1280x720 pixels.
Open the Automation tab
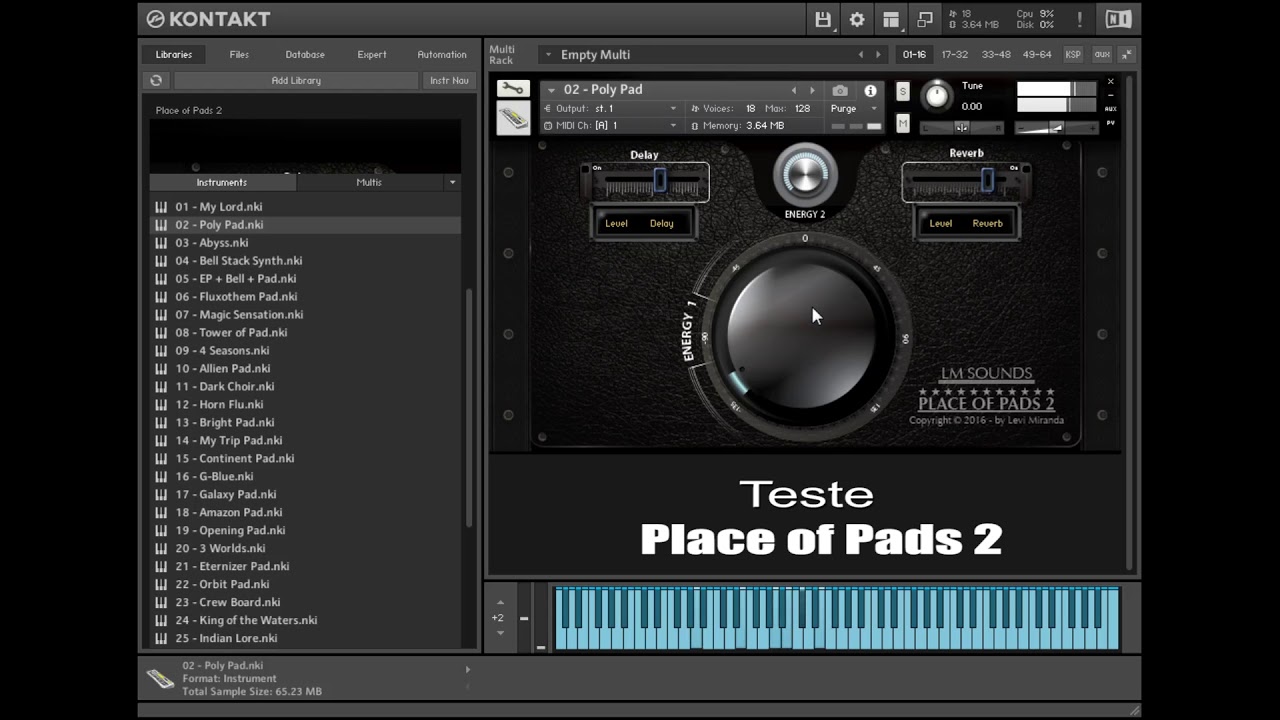(x=442, y=55)
